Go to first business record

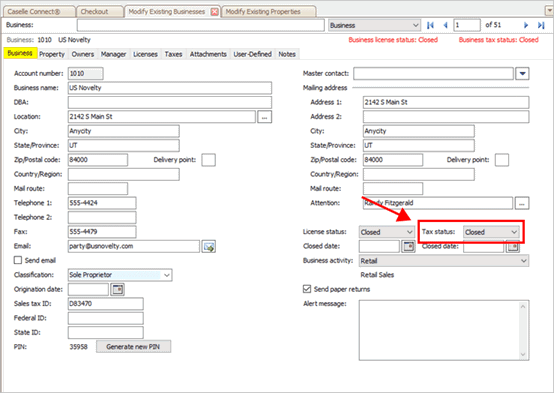tap(430, 25)
